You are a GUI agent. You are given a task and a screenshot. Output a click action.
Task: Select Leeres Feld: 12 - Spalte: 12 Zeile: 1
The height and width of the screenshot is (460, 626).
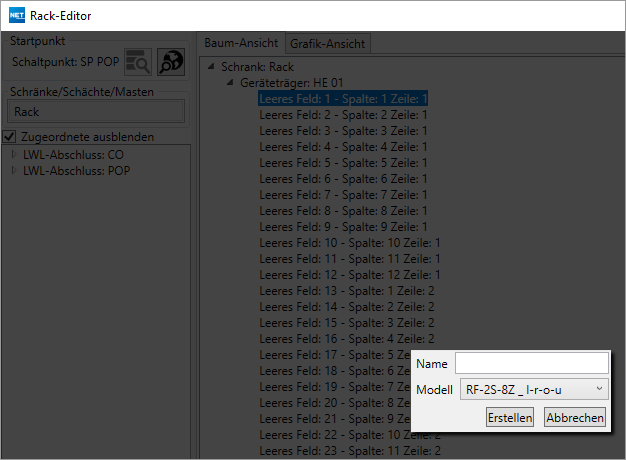coord(349,274)
